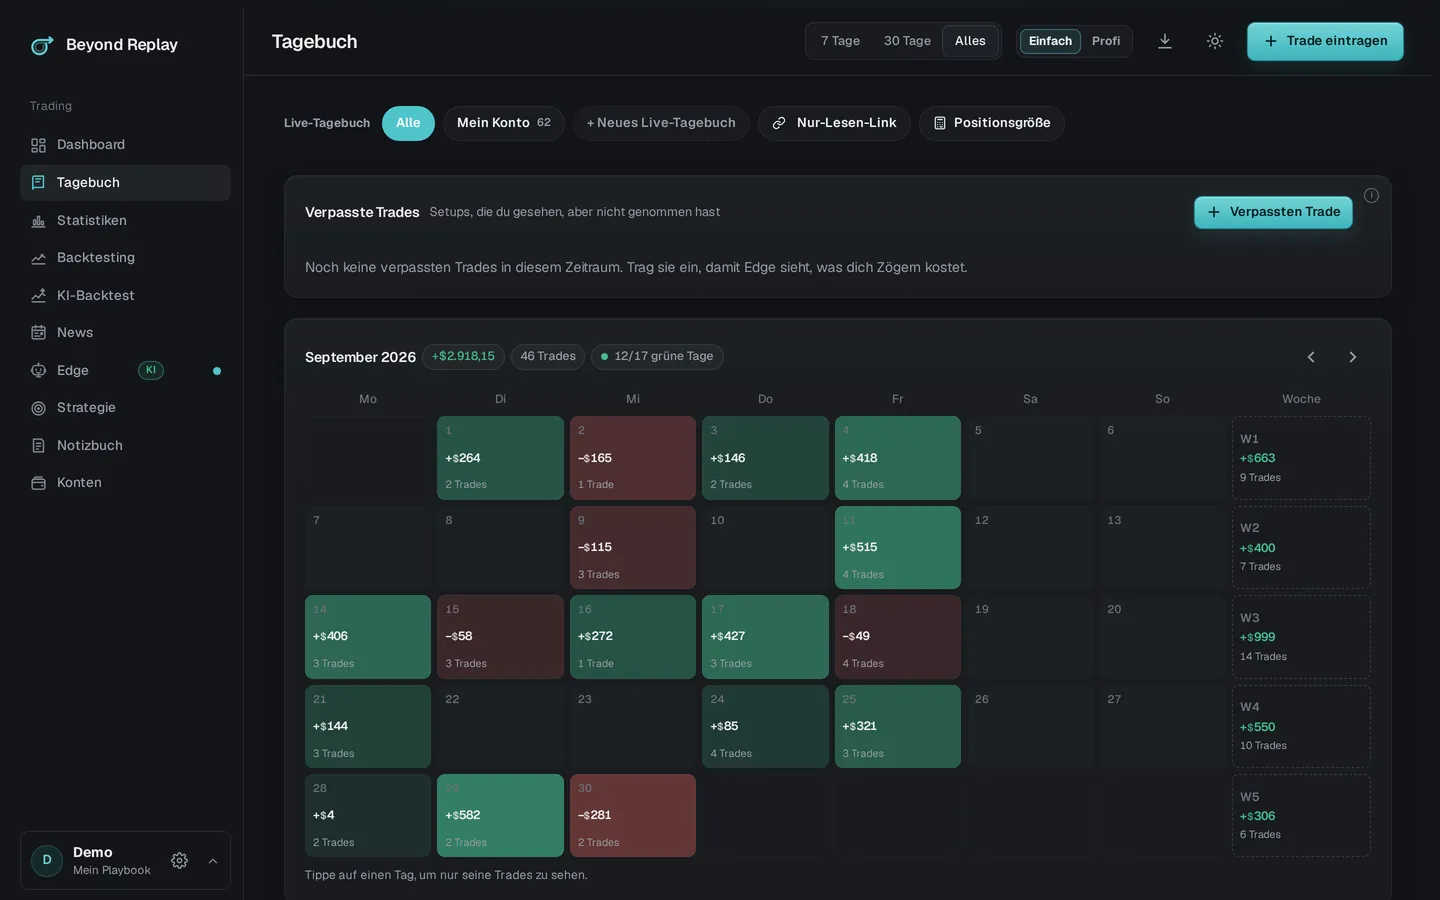Click the Beyond Replay logo icon
Screen dimensions: 1440x900
tap(42, 45)
